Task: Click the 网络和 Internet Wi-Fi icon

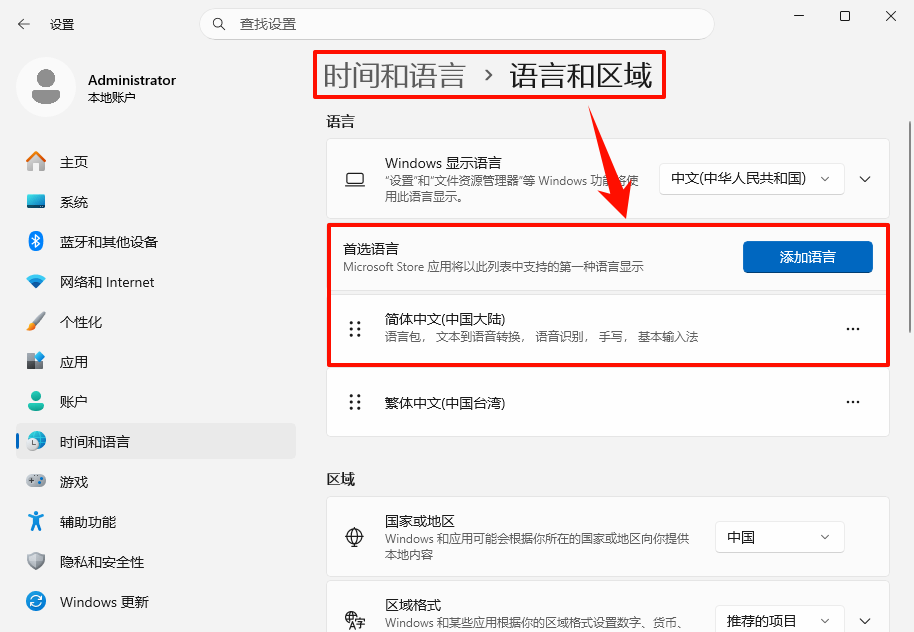Action: (x=36, y=282)
